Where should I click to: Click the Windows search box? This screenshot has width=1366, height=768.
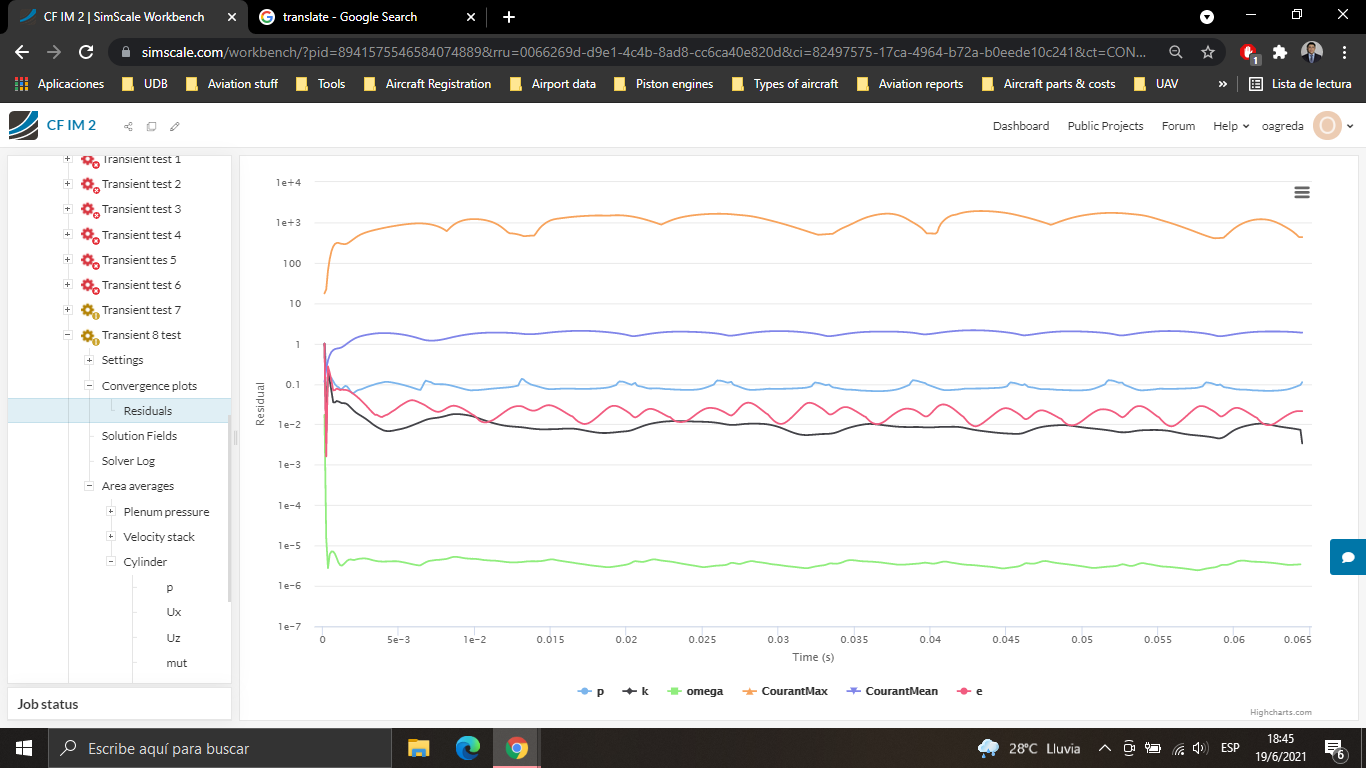pos(220,748)
